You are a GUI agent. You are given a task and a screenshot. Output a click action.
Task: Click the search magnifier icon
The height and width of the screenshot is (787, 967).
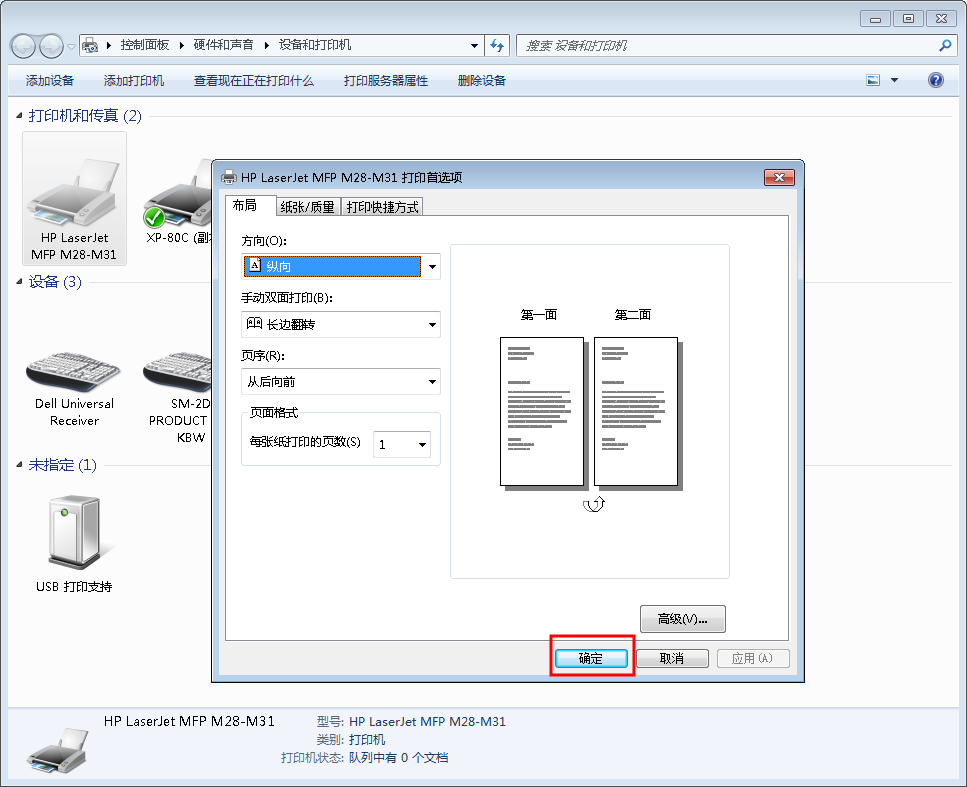pyautogui.click(x=945, y=46)
